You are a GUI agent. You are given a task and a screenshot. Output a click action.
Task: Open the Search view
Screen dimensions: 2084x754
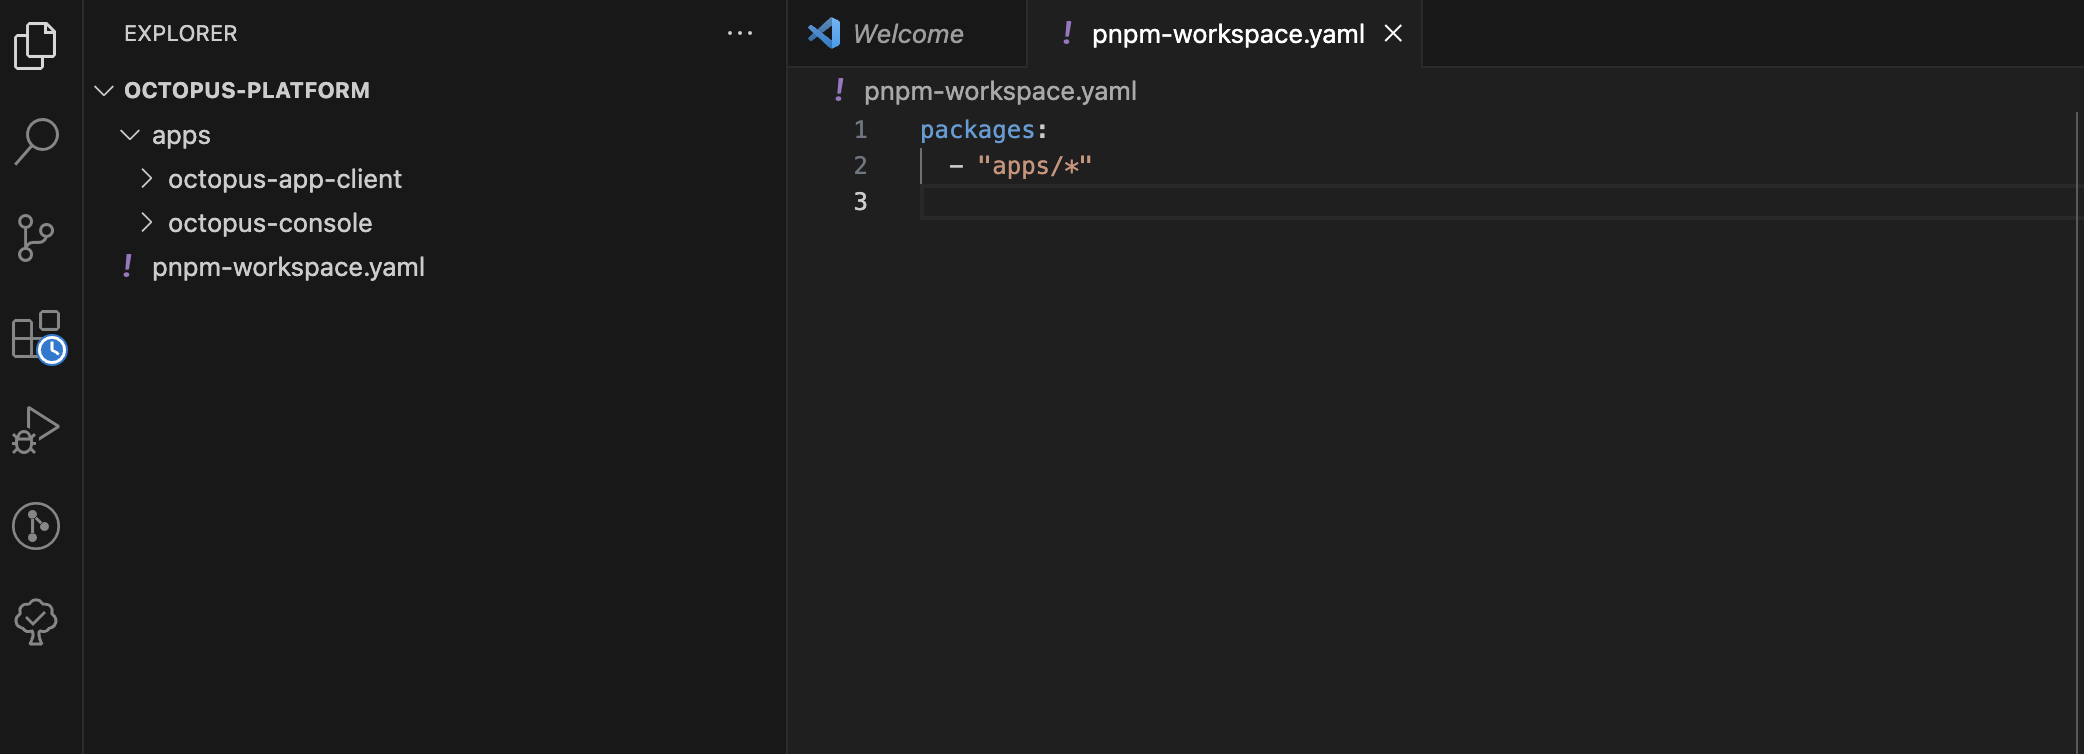[x=36, y=141]
